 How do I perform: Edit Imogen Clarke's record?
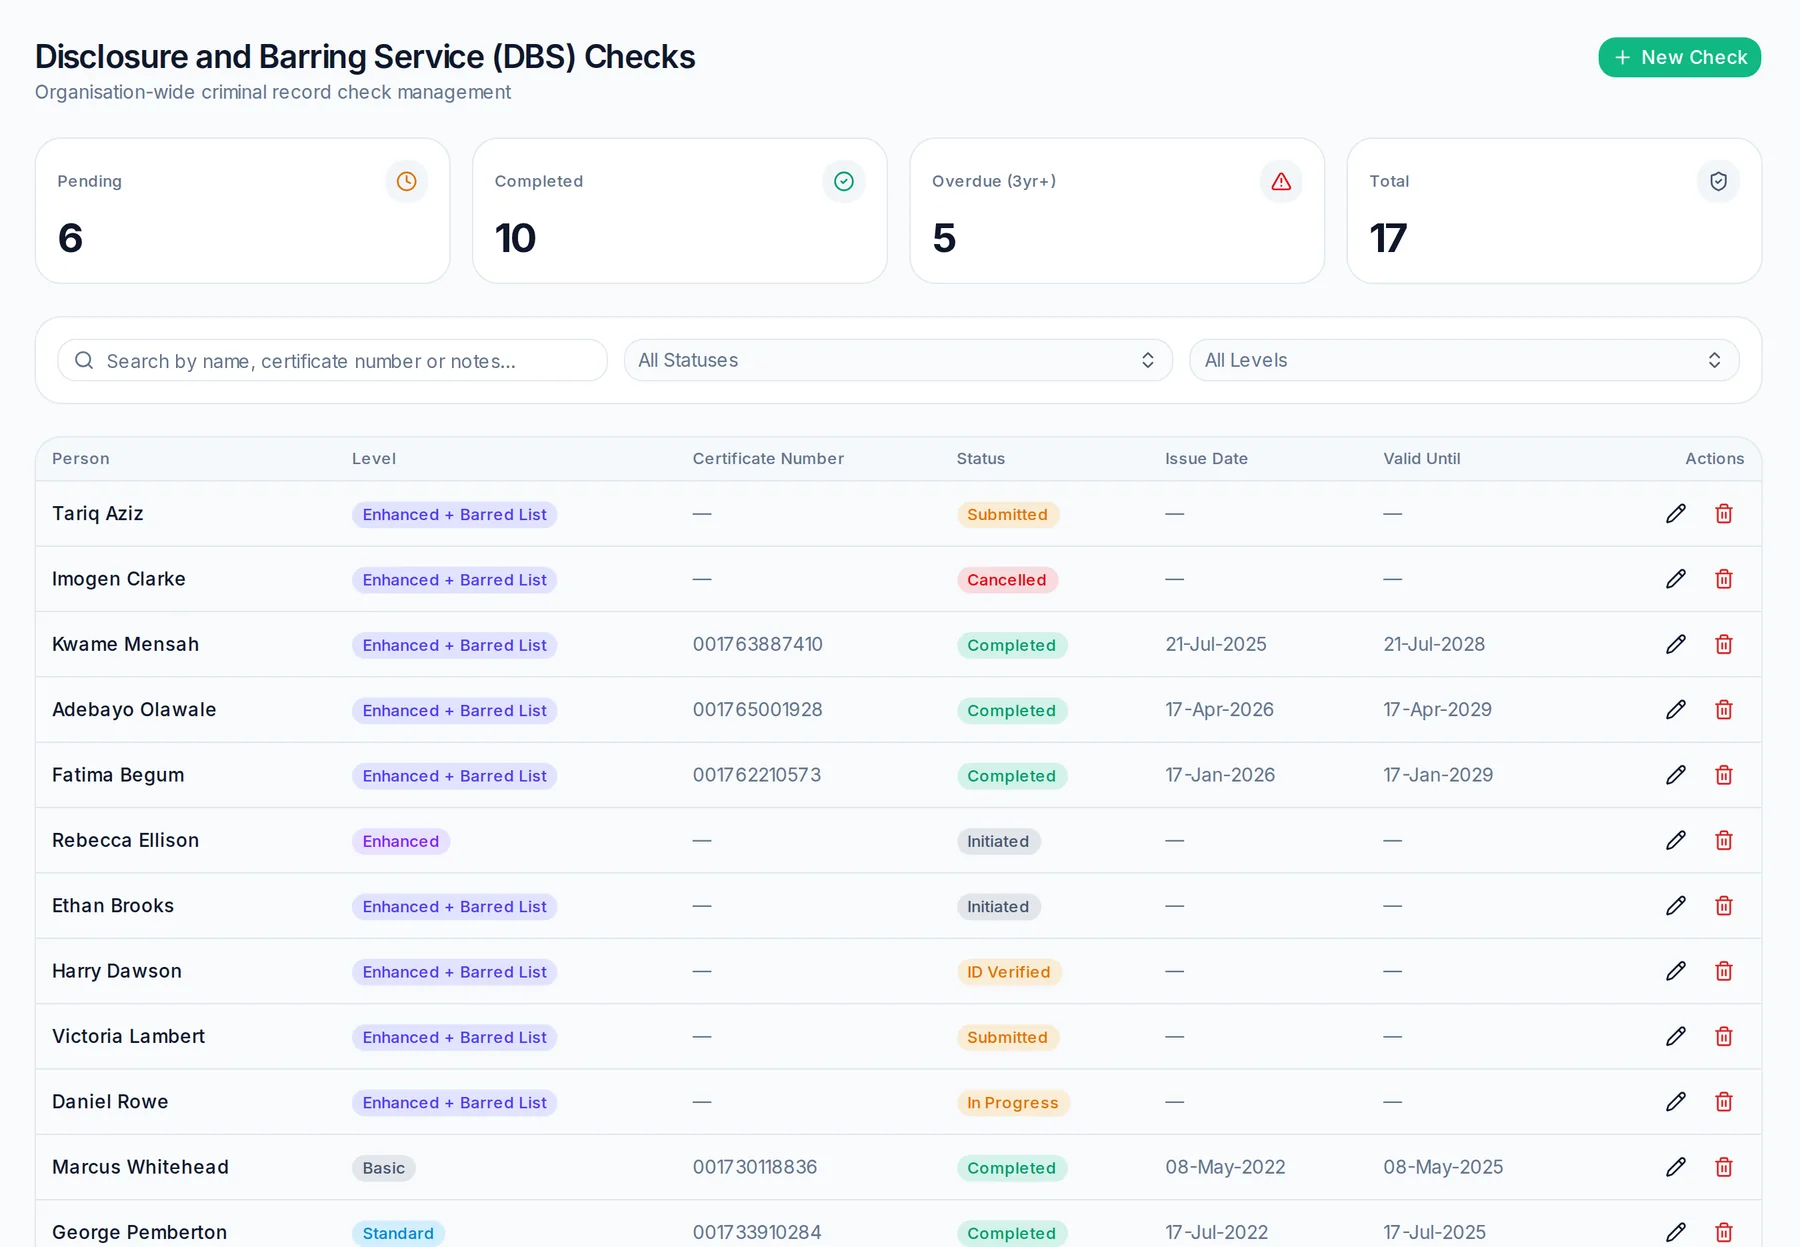[1676, 579]
